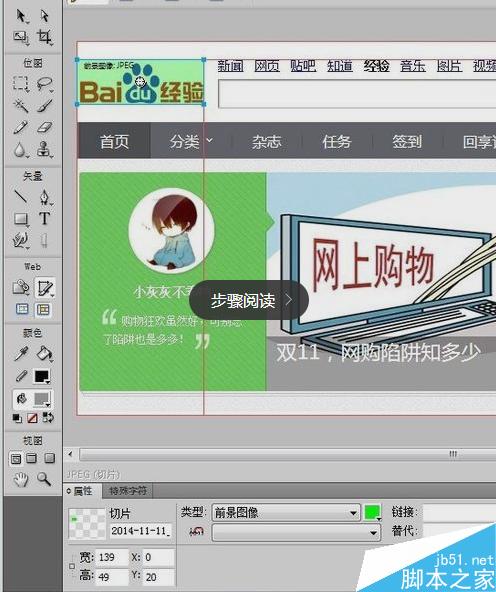Select the Rectangle vector tool
496x592 pixels.
[21, 219]
